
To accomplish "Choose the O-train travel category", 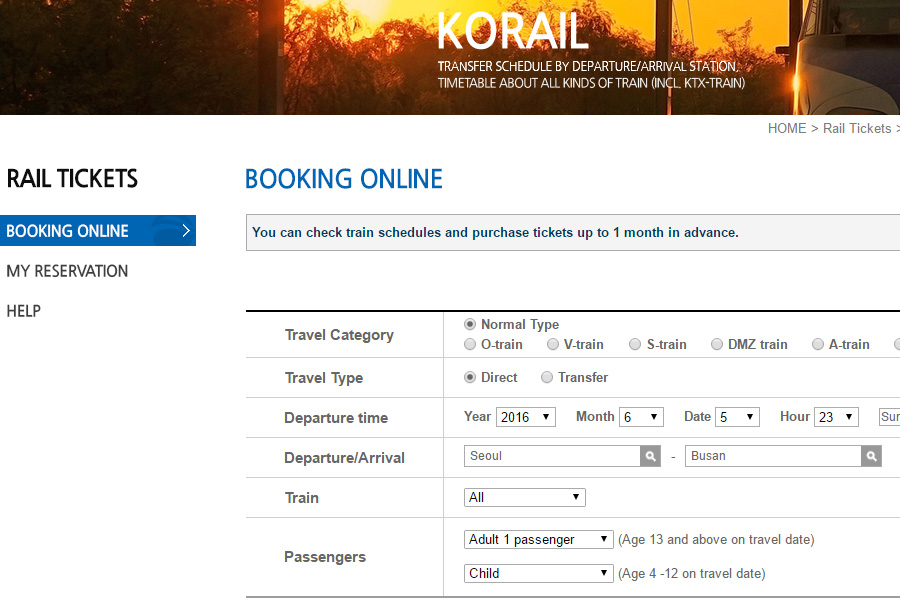I will [x=470, y=345].
